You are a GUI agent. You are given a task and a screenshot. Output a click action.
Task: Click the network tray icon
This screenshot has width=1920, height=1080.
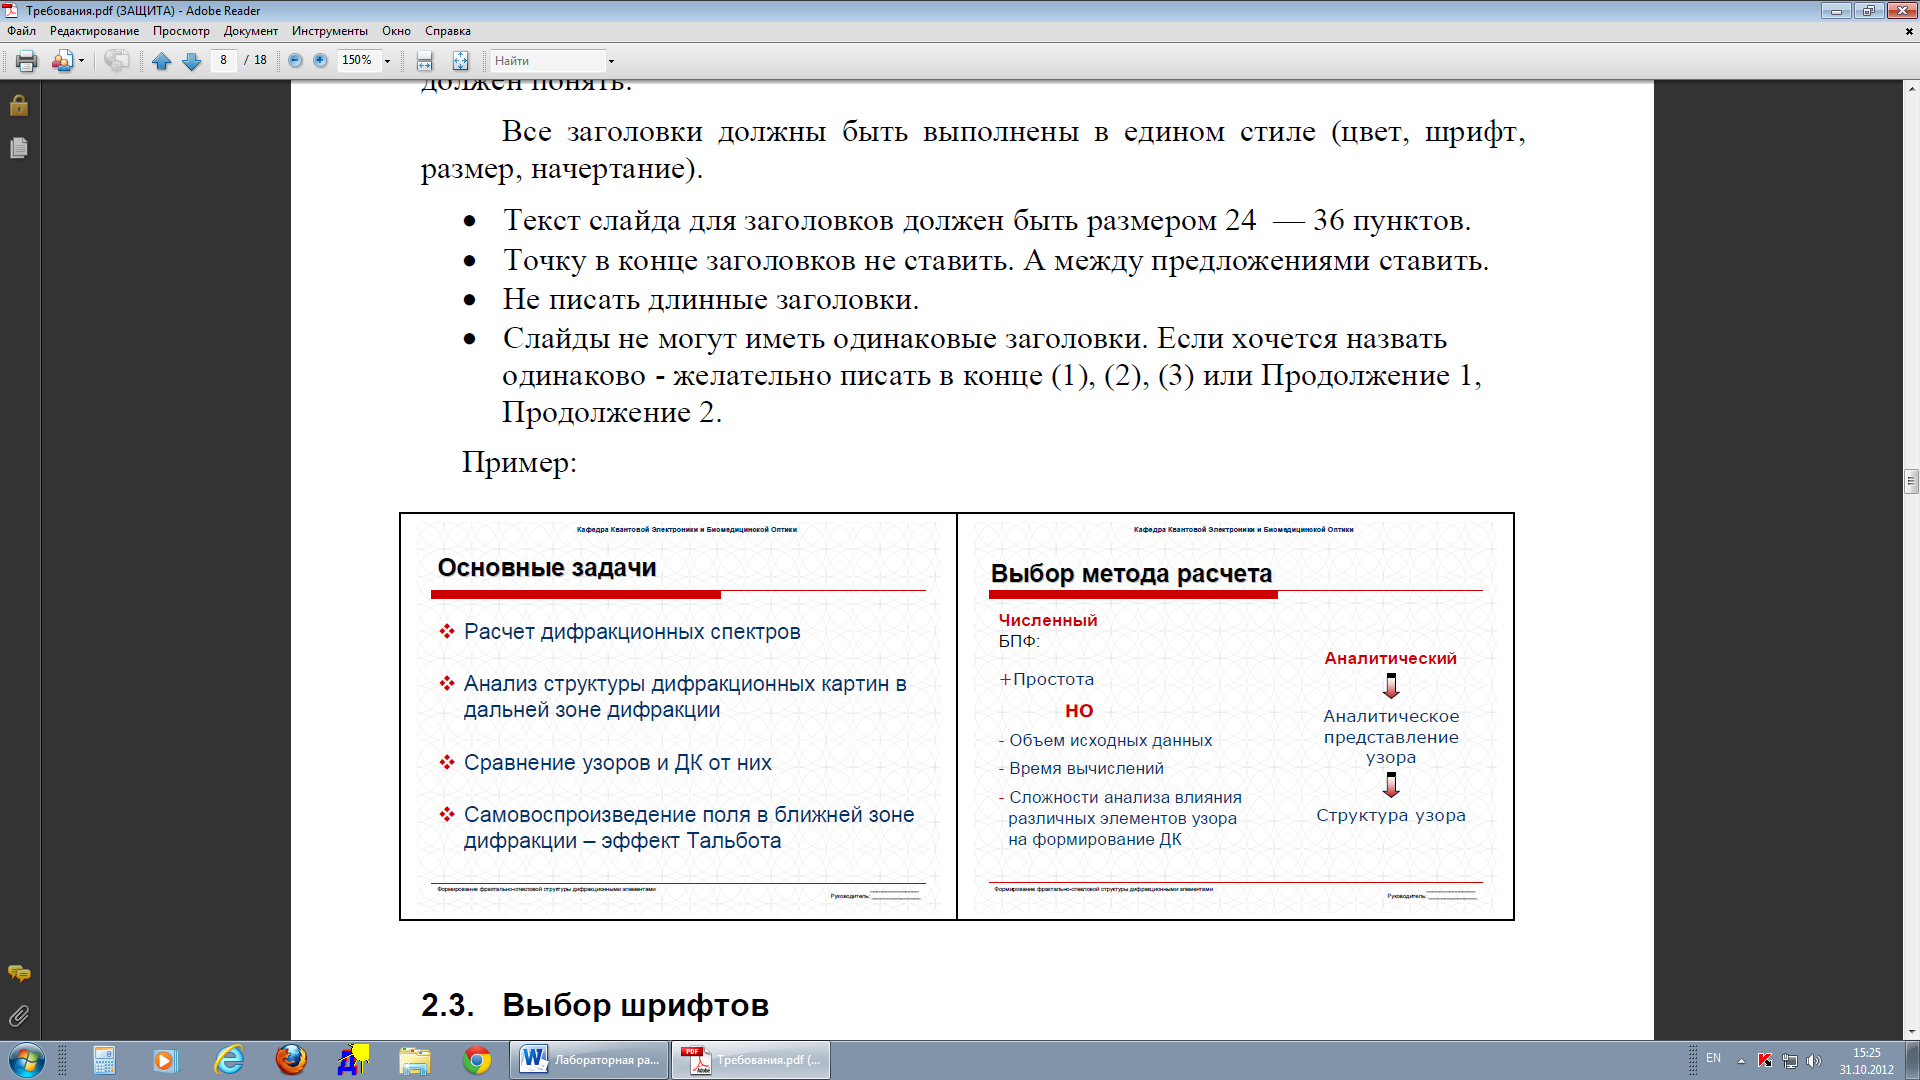point(1790,1061)
